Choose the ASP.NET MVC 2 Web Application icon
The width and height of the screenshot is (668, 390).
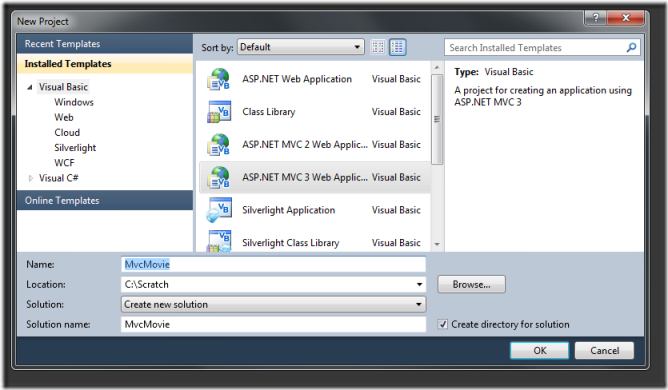(218, 144)
